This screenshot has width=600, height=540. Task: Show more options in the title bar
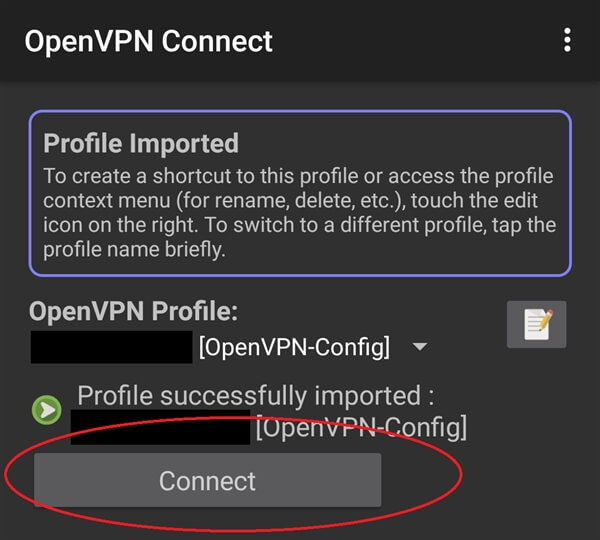click(x=567, y=41)
